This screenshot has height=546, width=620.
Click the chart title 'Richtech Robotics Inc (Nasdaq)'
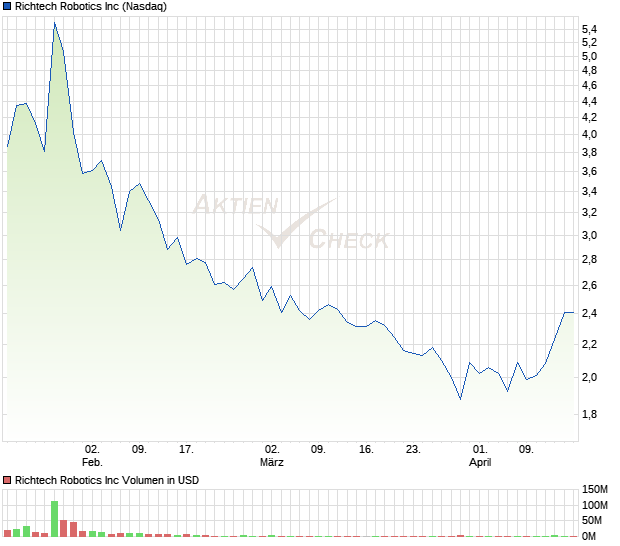point(91,6)
